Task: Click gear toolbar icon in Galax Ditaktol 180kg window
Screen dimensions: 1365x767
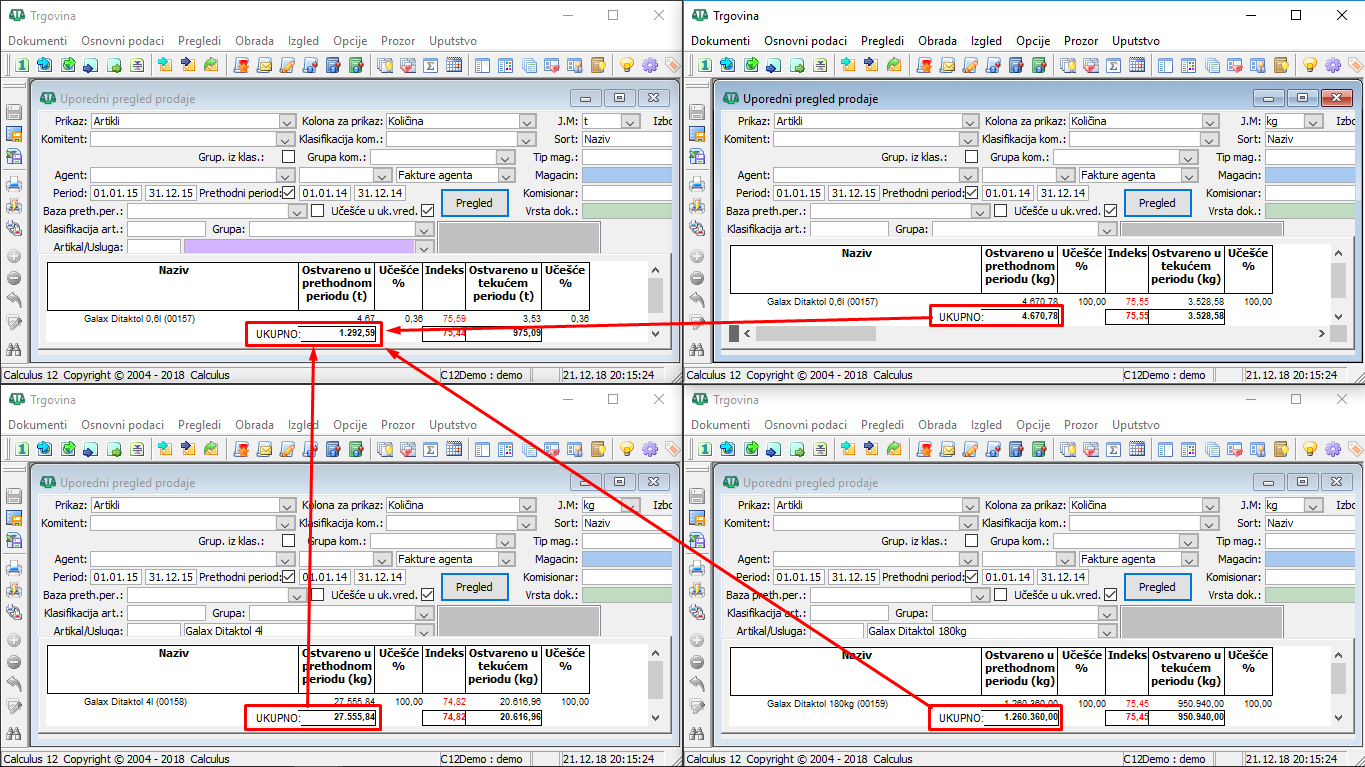Action: pyautogui.click(x=1332, y=449)
